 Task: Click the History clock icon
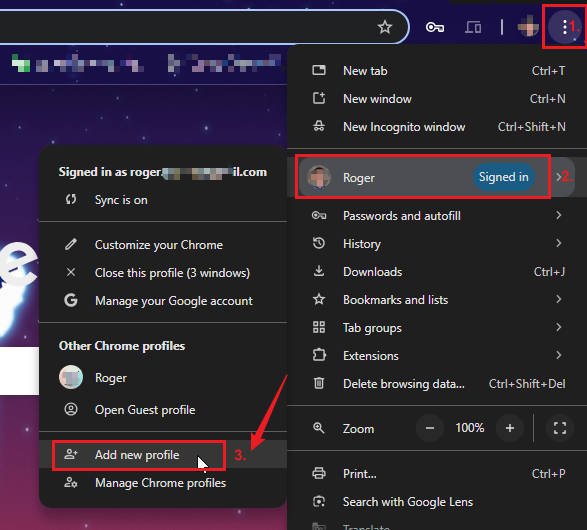point(319,243)
